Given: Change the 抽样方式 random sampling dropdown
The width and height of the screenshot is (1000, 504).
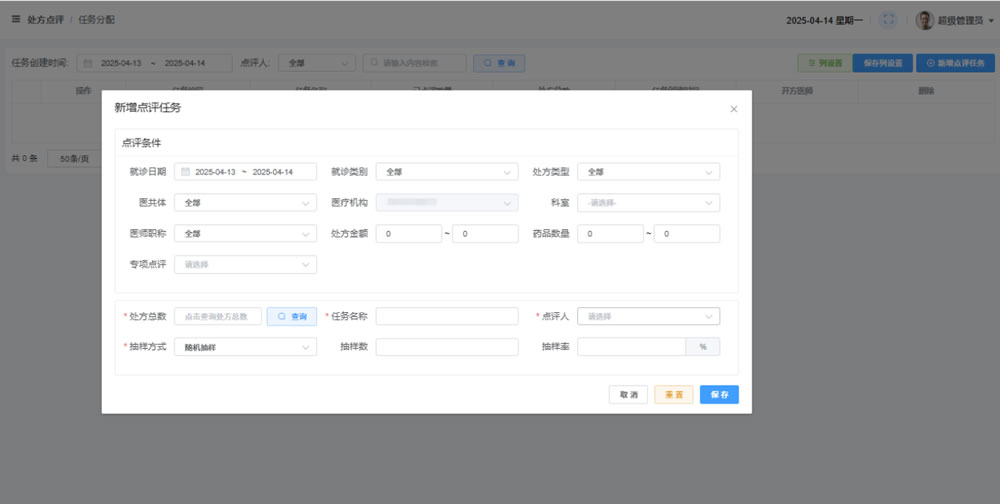Looking at the screenshot, I should coord(246,347).
